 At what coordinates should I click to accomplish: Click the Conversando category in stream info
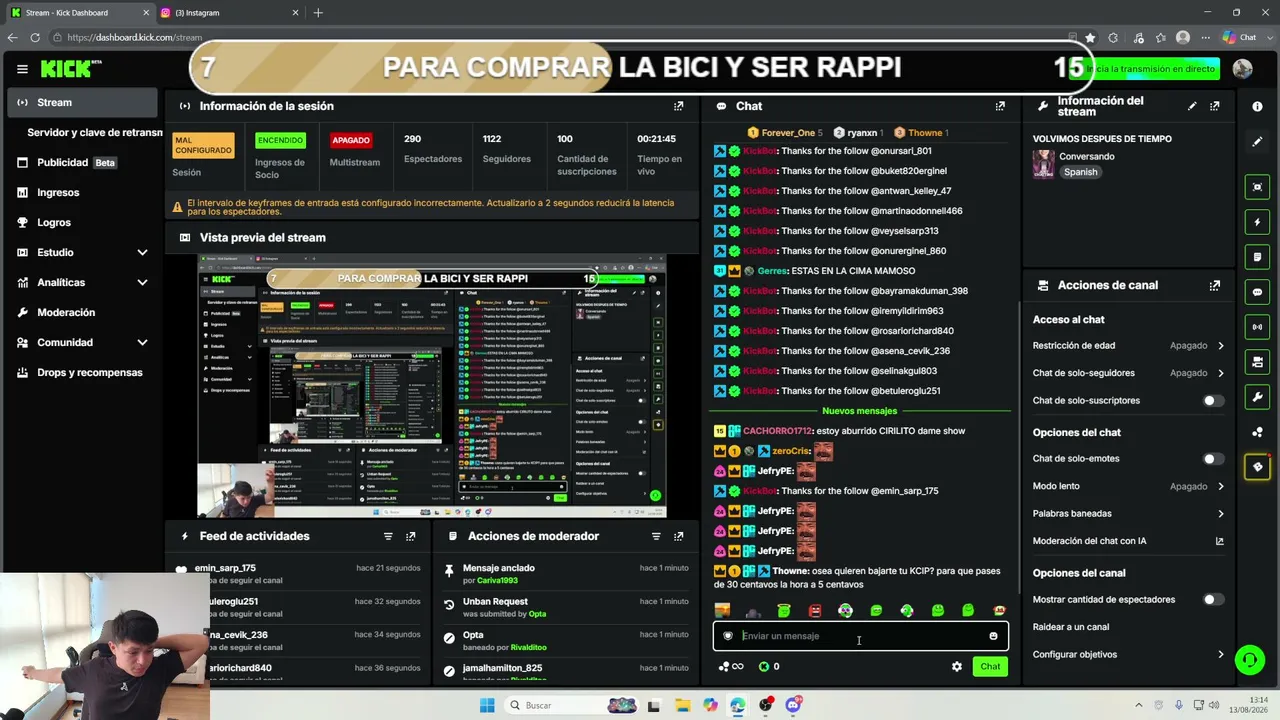coord(1087,157)
